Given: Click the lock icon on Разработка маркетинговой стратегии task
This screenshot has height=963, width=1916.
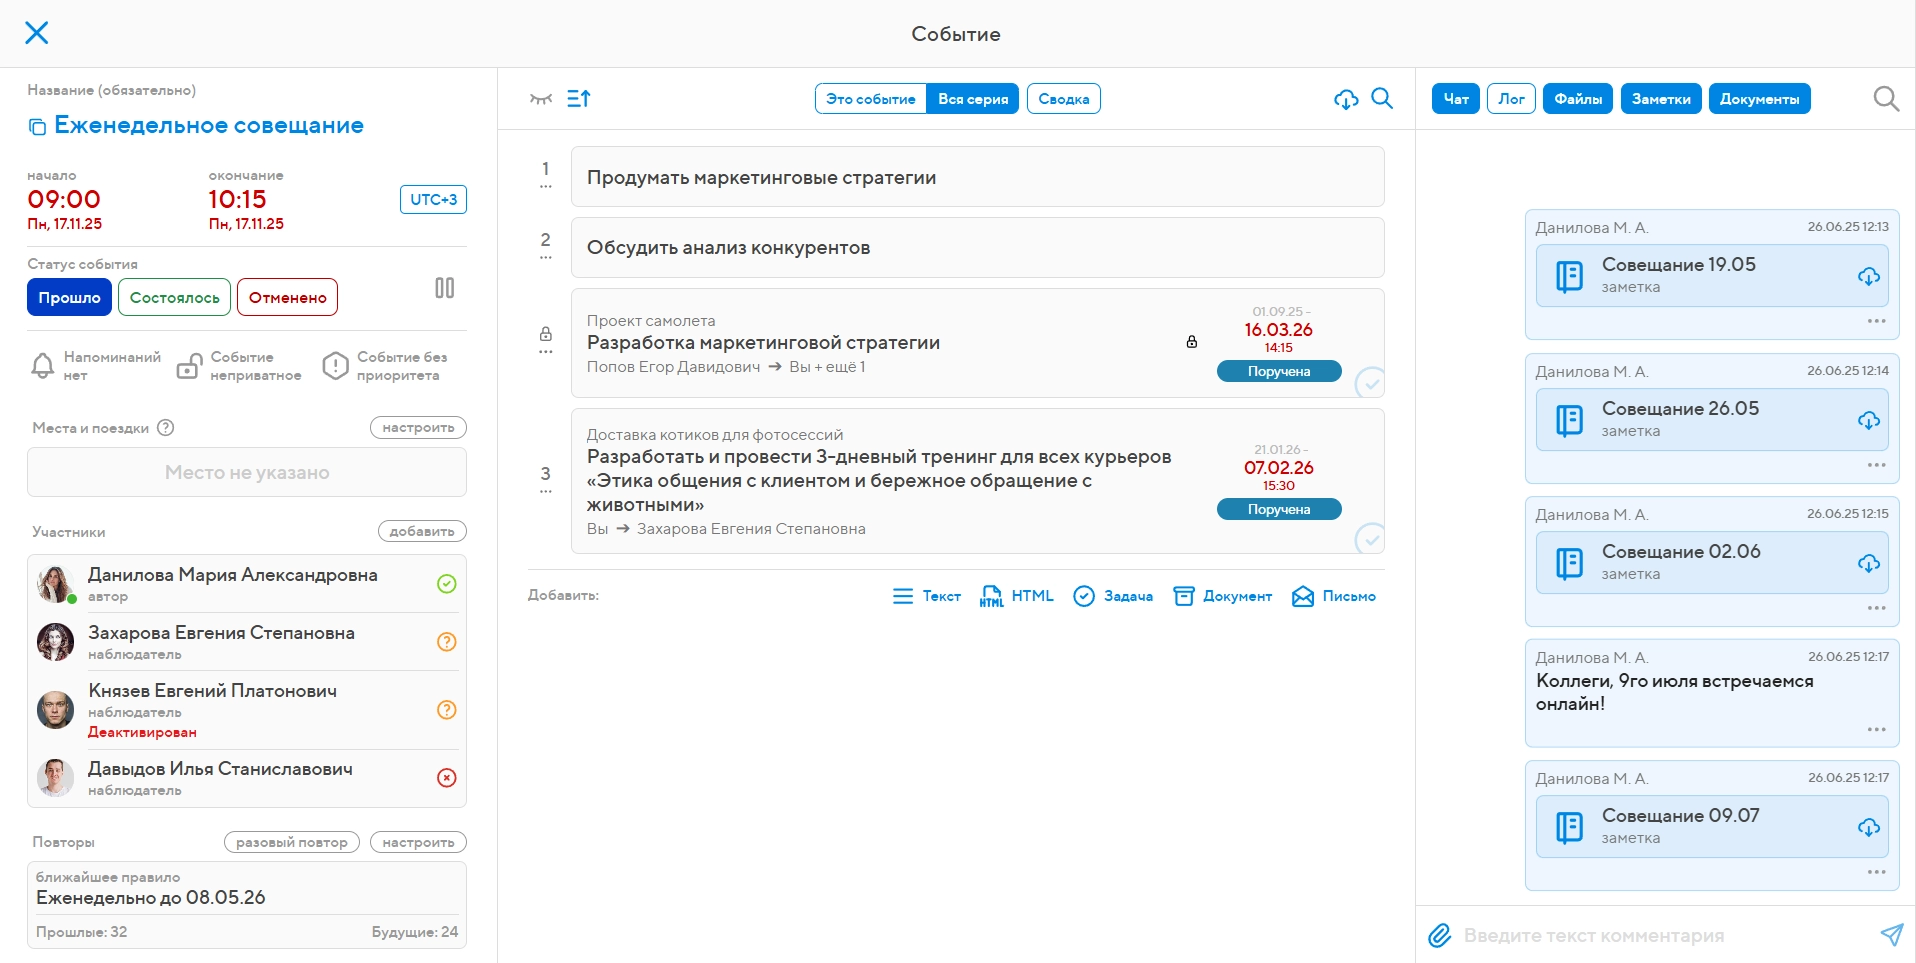Looking at the screenshot, I should [x=1192, y=342].
